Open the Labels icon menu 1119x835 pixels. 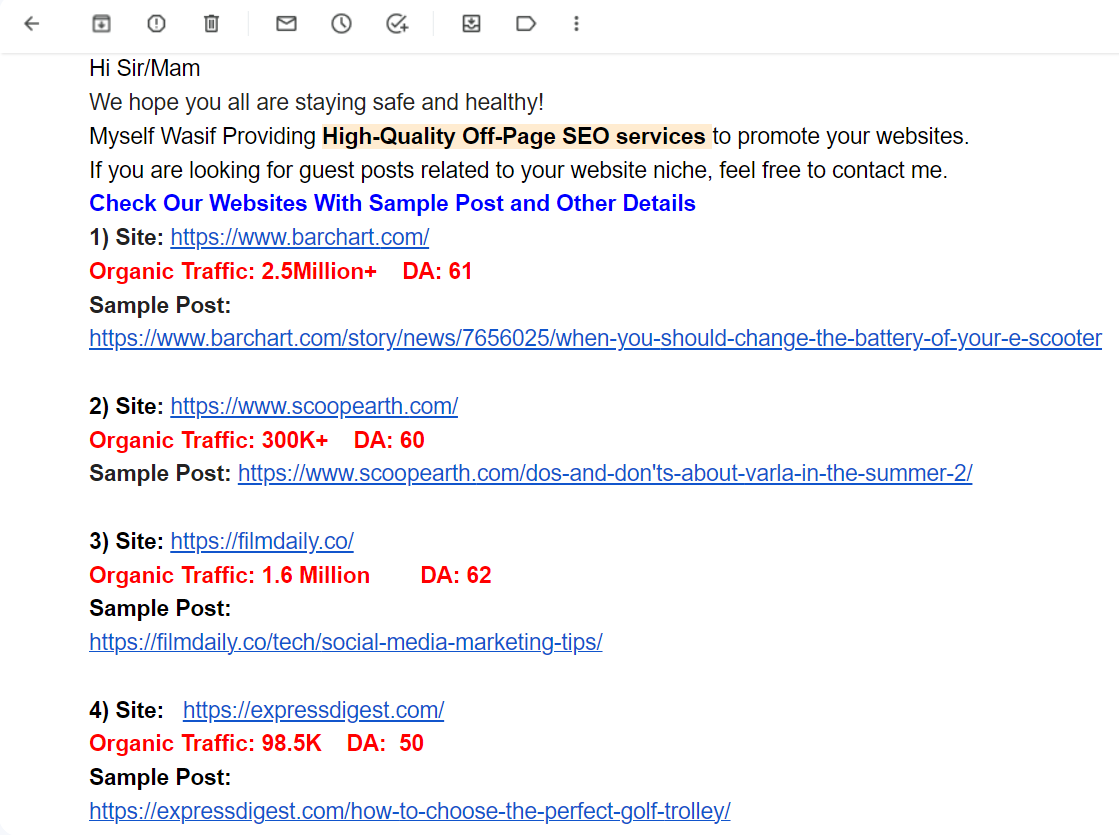tap(526, 24)
